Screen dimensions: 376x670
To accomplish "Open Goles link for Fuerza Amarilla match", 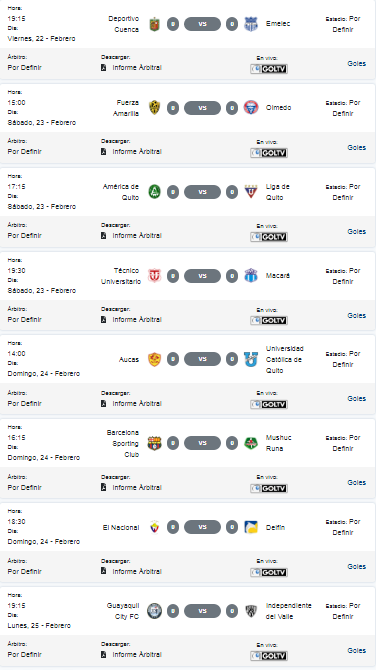I will click(356, 147).
